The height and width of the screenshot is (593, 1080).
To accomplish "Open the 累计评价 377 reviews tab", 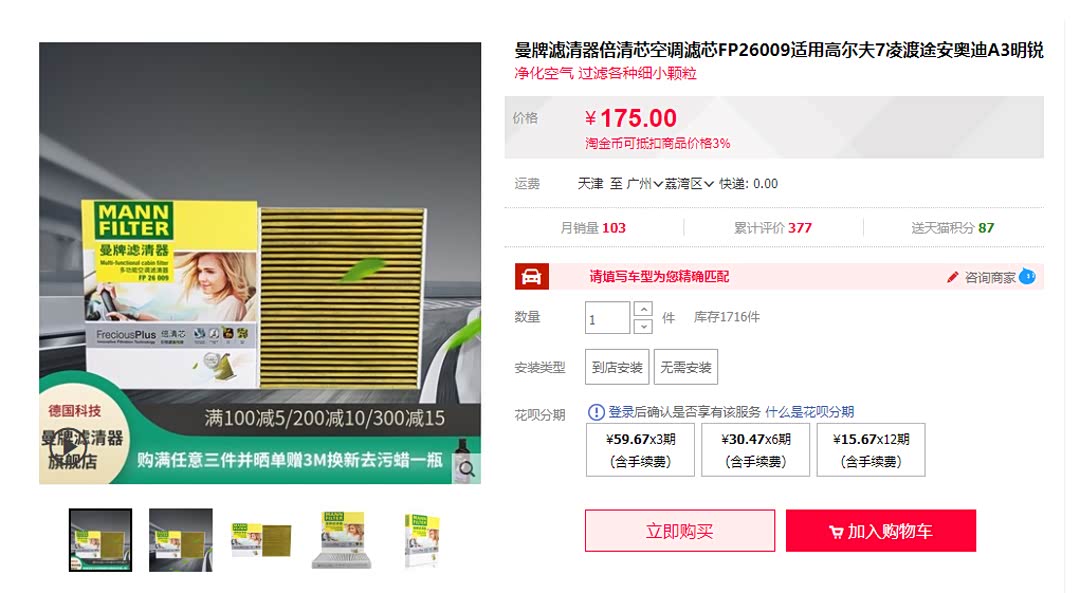I will pyautogui.click(x=773, y=228).
